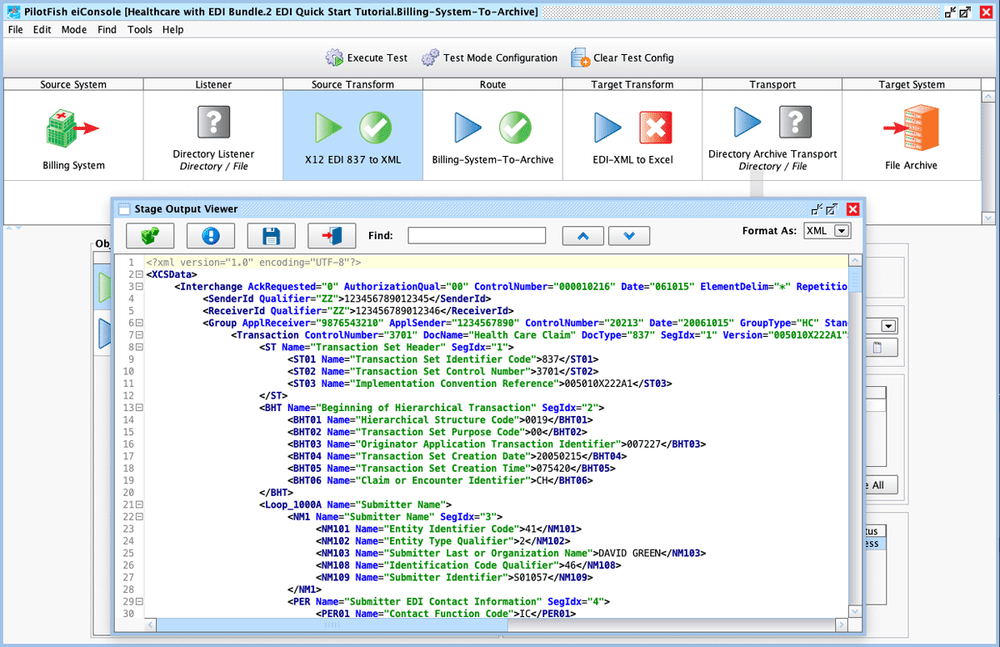Image resolution: width=1000 pixels, height=647 pixels.
Task: Collapse the NM1 node on line 22
Action: (139, 517)
